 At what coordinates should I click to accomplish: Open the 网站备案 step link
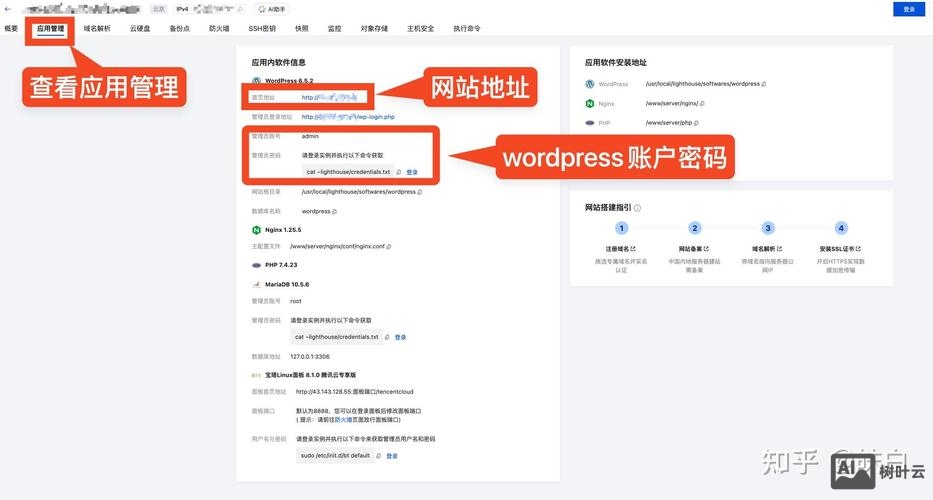coord(694,249)
